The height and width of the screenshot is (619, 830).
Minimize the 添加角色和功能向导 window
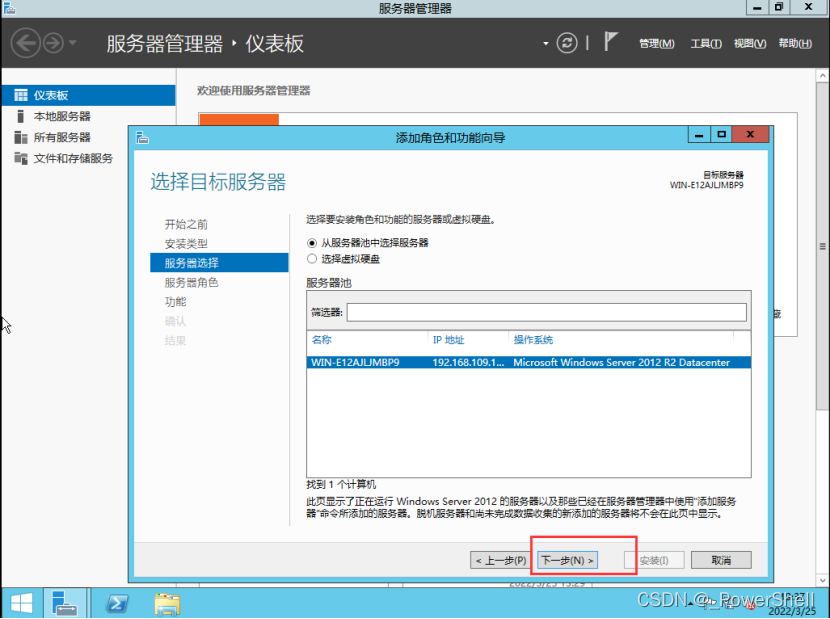click(699, 135)
